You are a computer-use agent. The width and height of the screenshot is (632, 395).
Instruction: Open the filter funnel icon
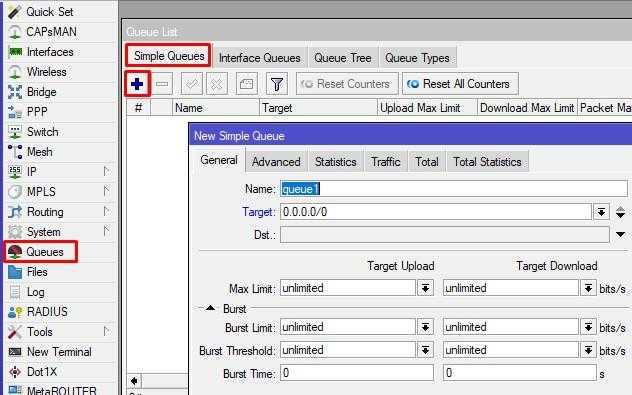click(x=277, y=84)
